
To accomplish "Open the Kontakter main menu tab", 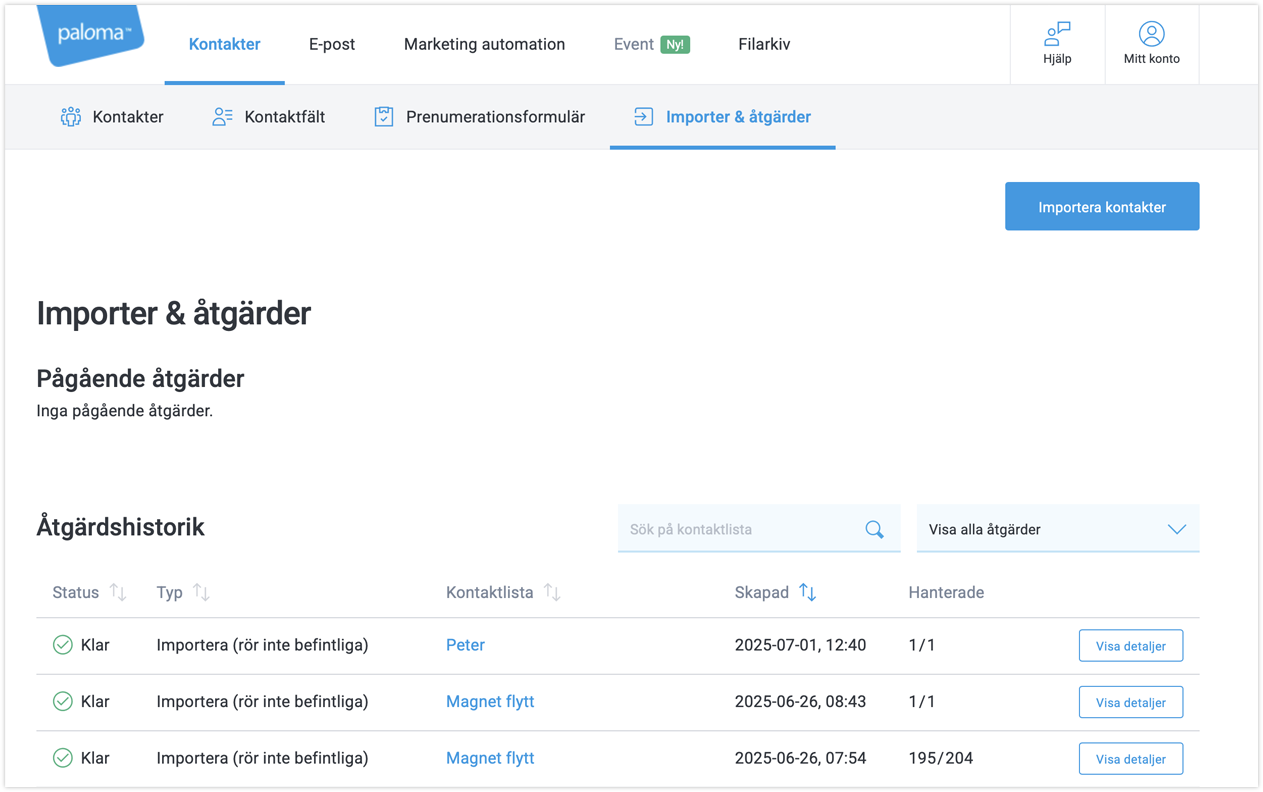I will [224, 44].
